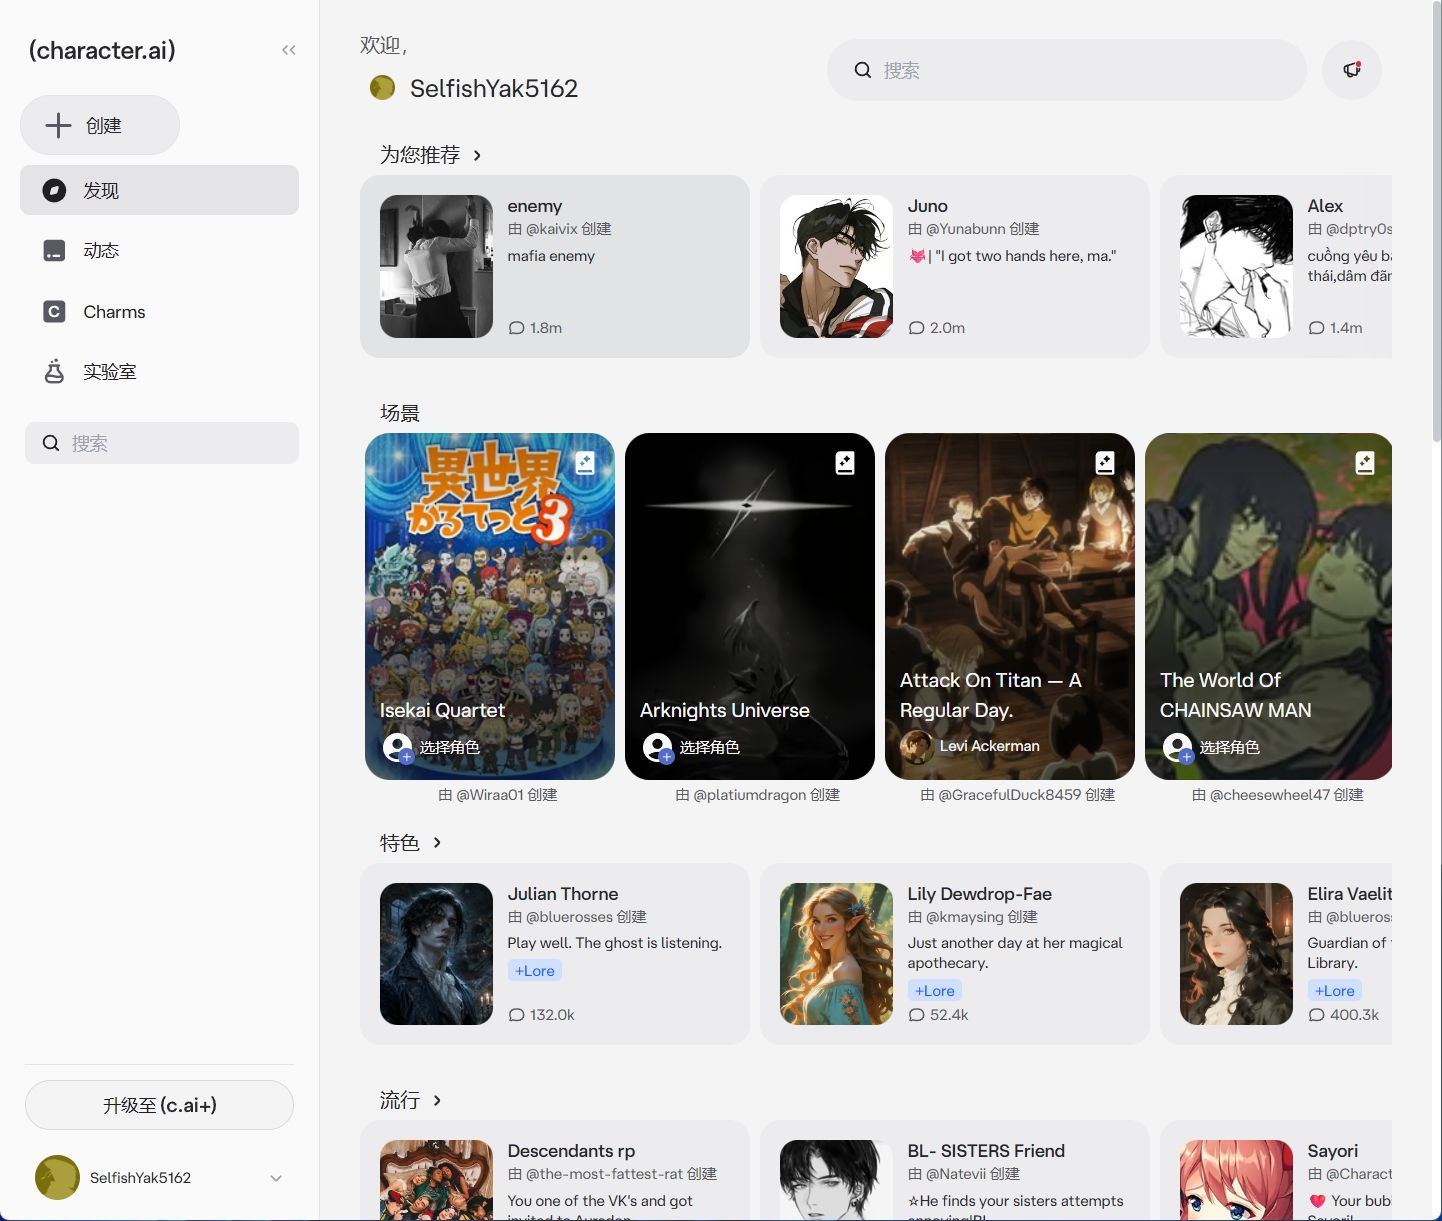Open the announcements megaphone icon
Viewport: 1442px width, 1221px height.
[x=1352, y=70]
